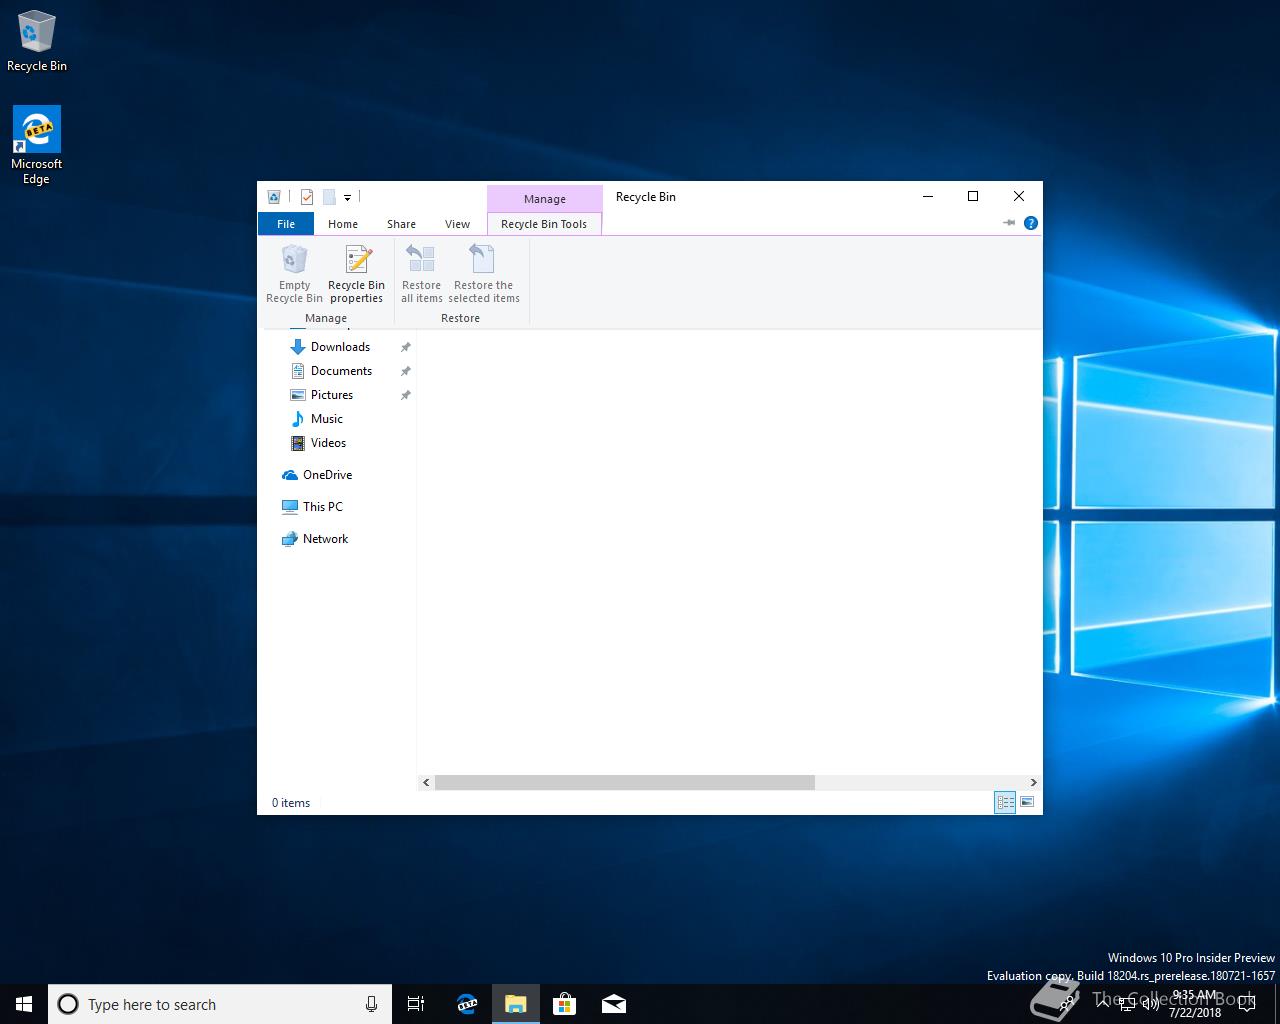Unpin the ribbon with pin icon
The image size is (1280, 1024).
tap(1009, 223)
